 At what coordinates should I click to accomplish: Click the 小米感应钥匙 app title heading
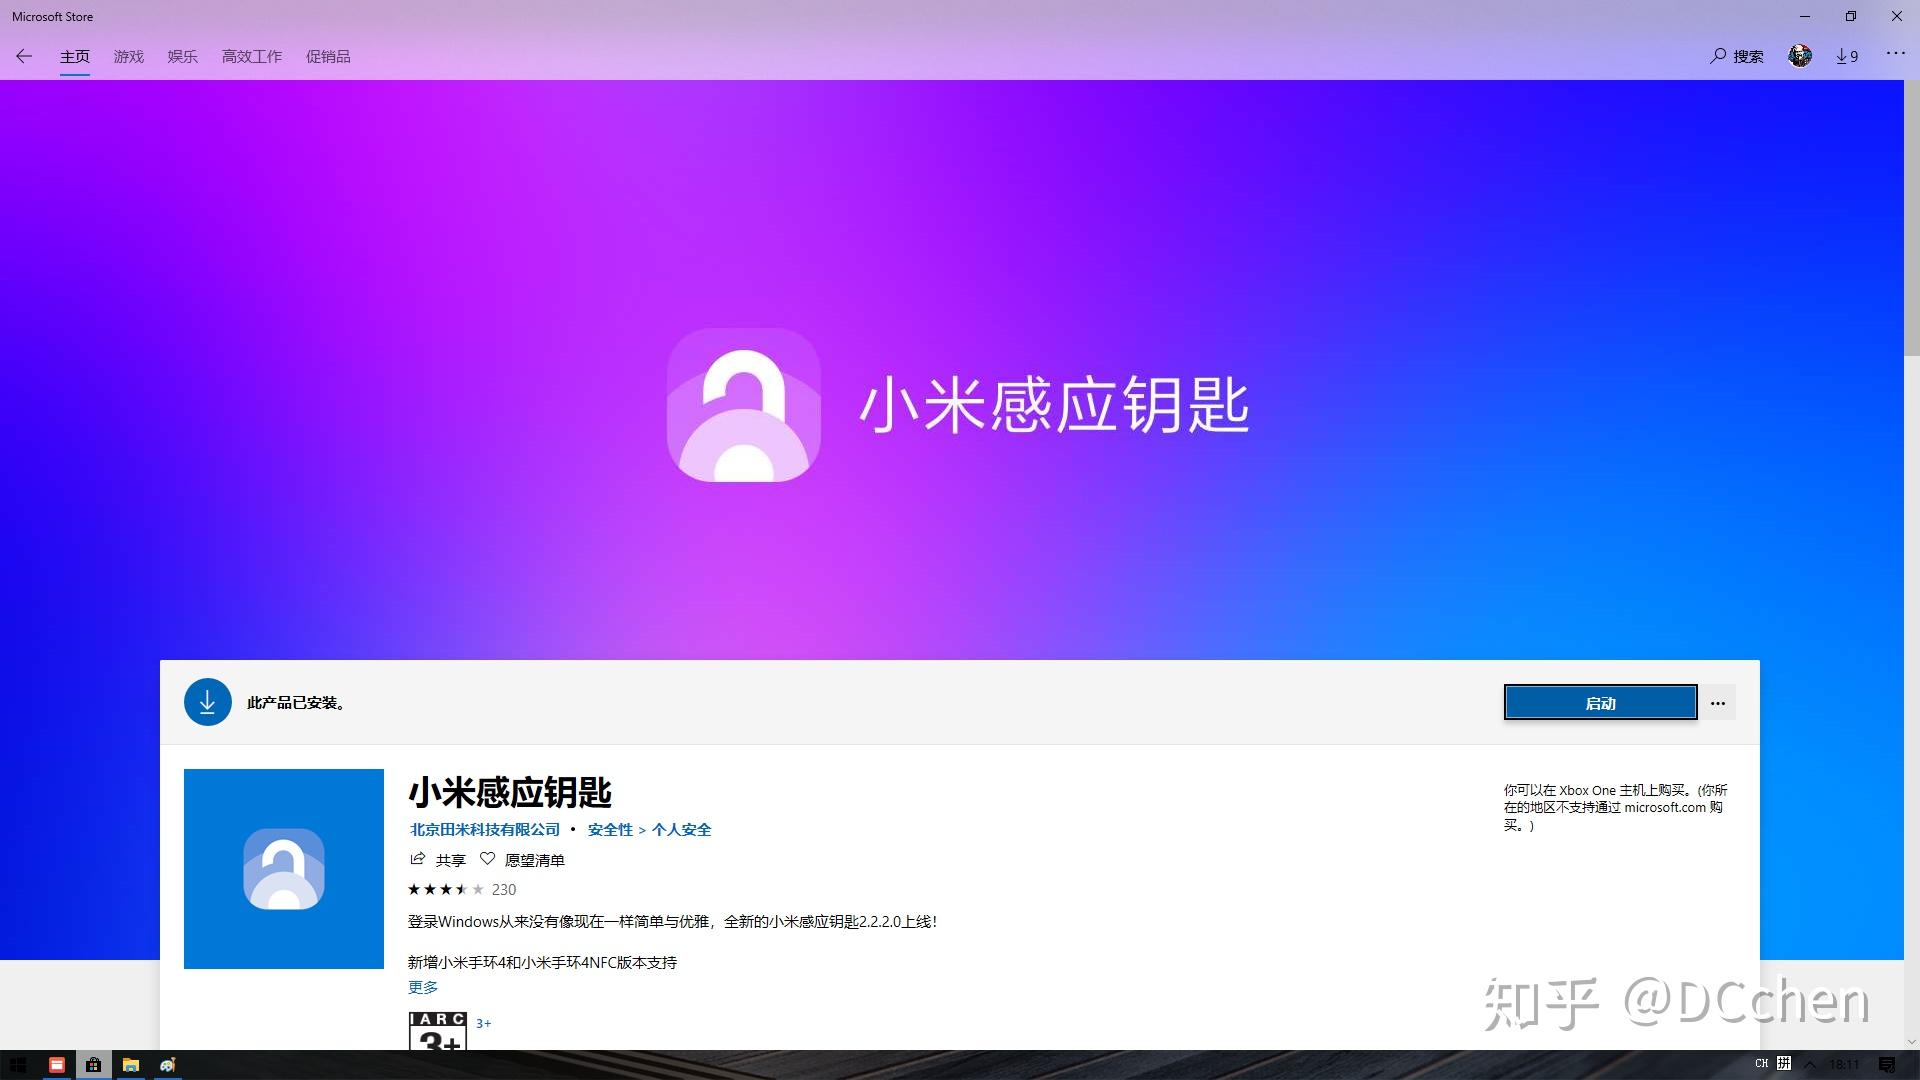[x=510, y=793]
